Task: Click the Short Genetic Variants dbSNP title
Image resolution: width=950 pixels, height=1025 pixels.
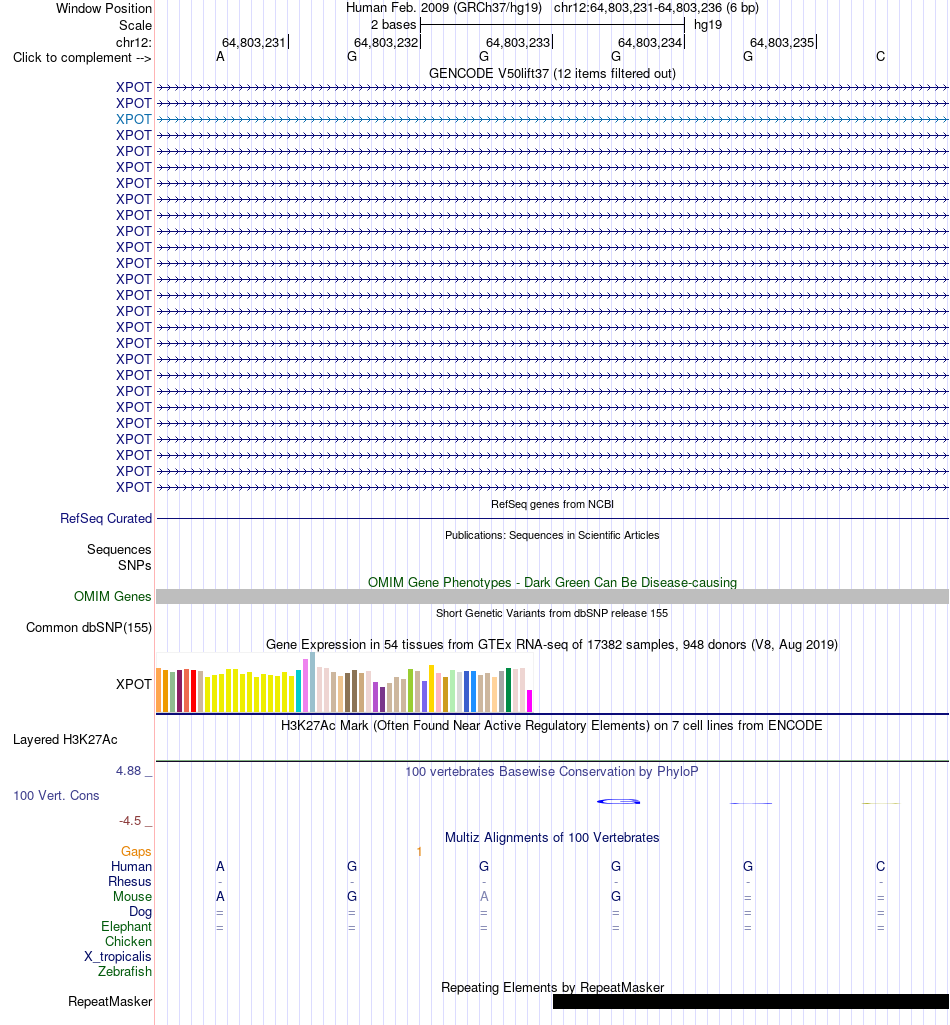Action: (552, 613)
